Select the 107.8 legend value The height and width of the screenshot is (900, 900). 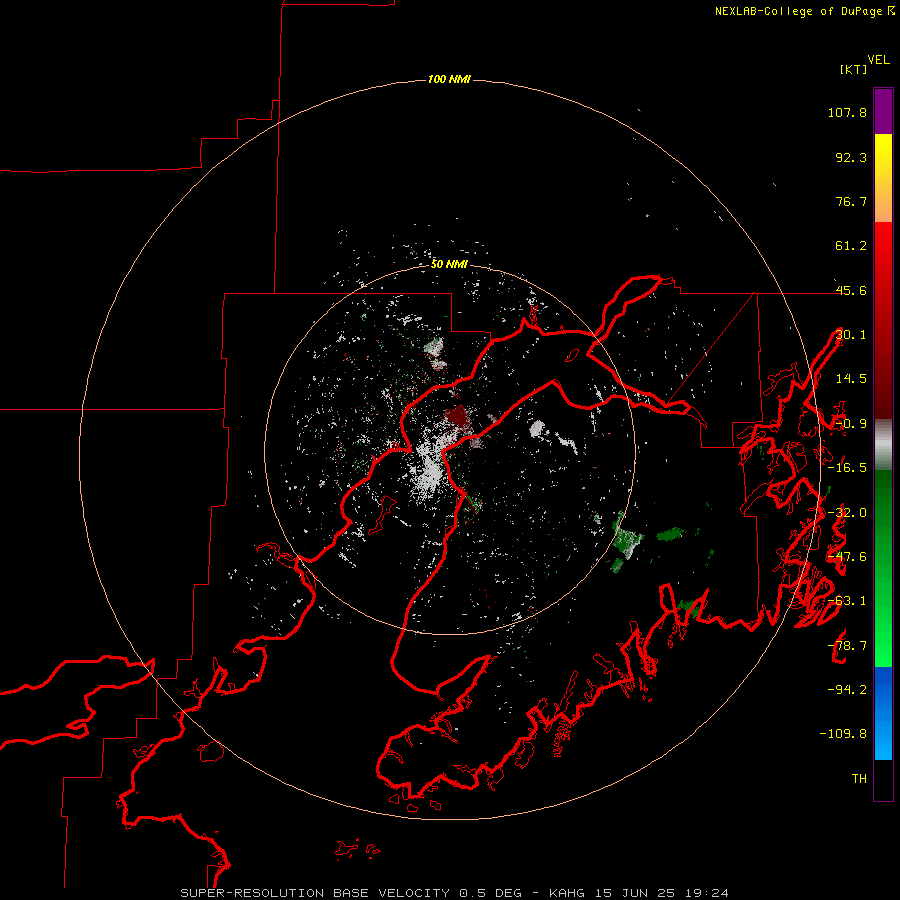[847, 112]
